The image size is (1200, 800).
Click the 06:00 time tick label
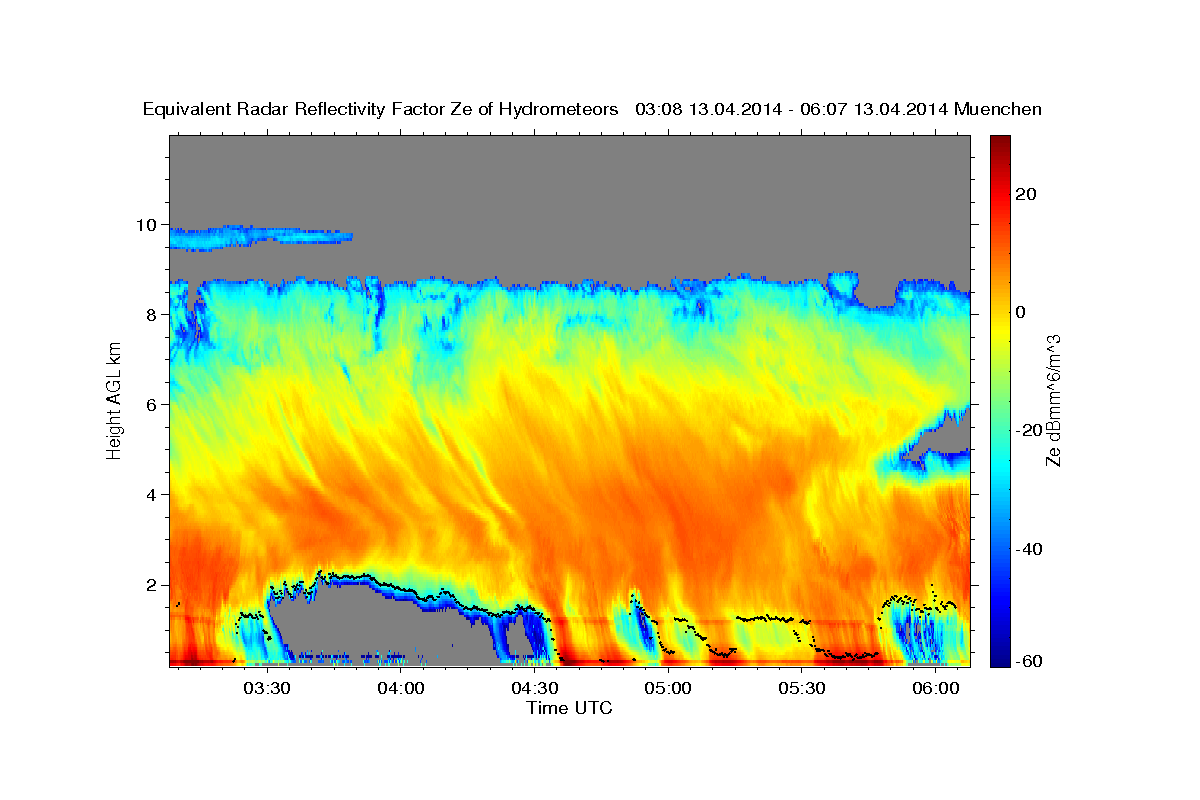935,689
